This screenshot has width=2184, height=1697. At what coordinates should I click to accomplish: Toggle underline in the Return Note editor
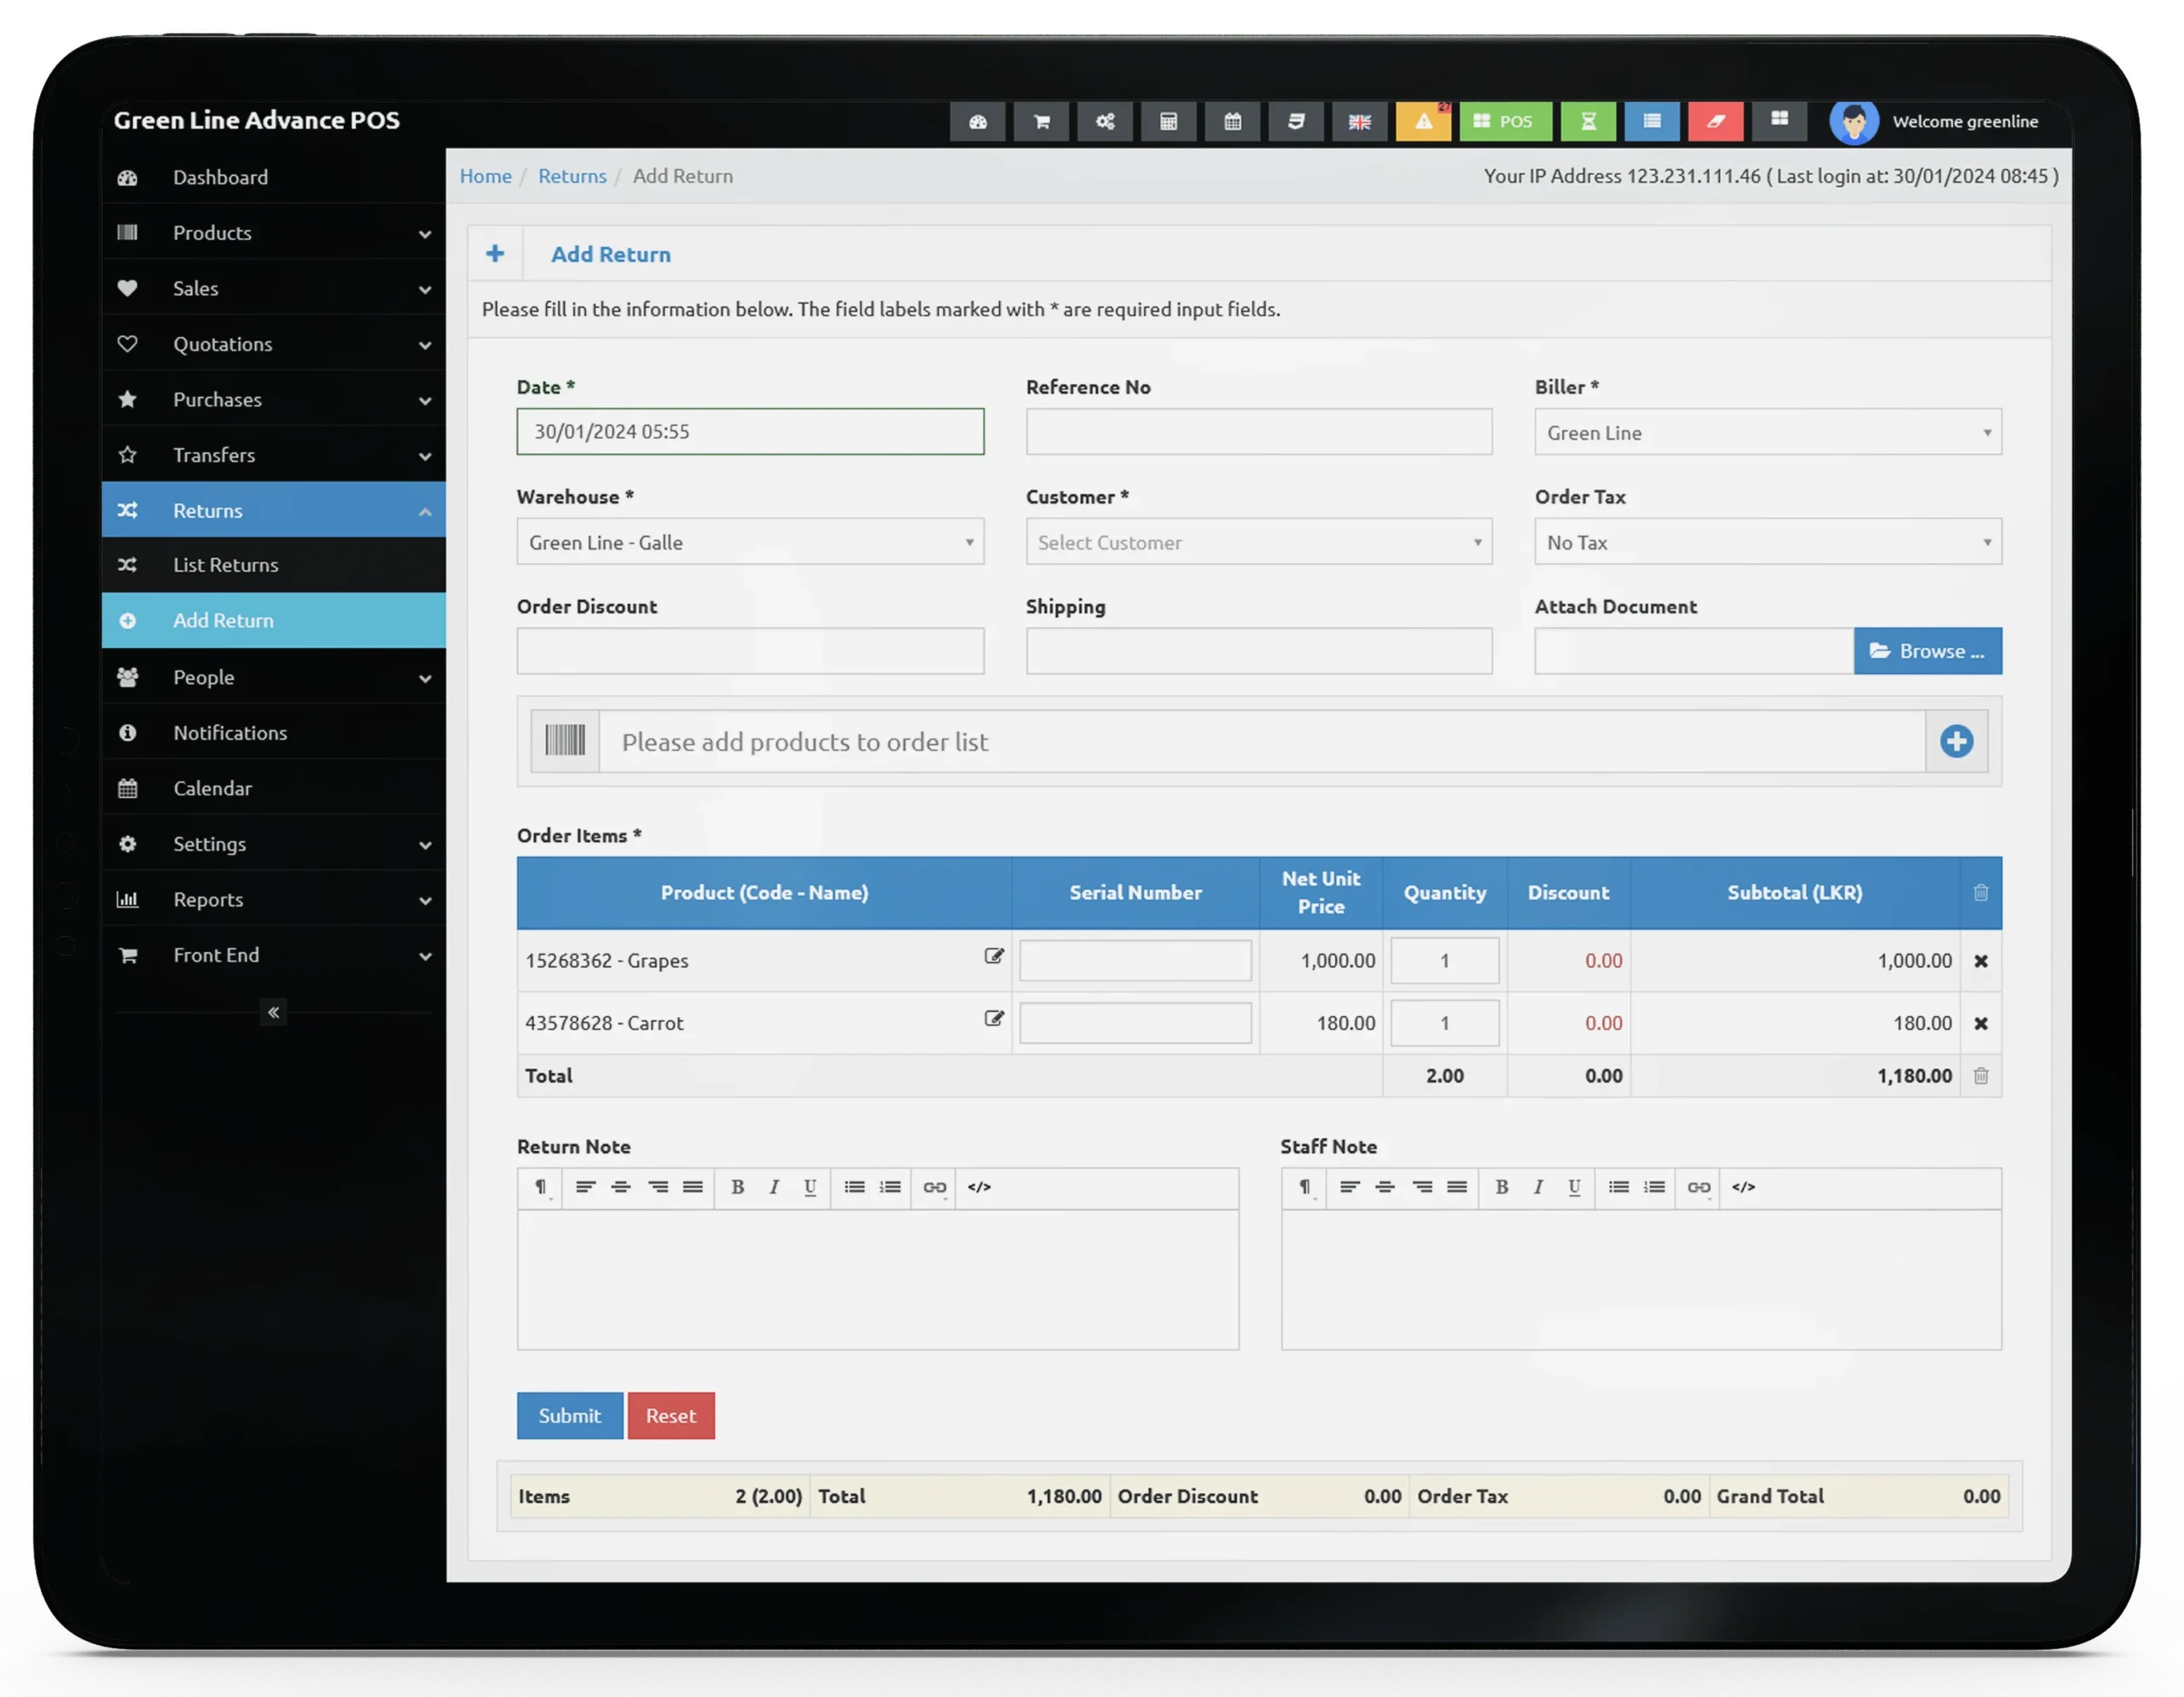click(x=810, y=1187)
